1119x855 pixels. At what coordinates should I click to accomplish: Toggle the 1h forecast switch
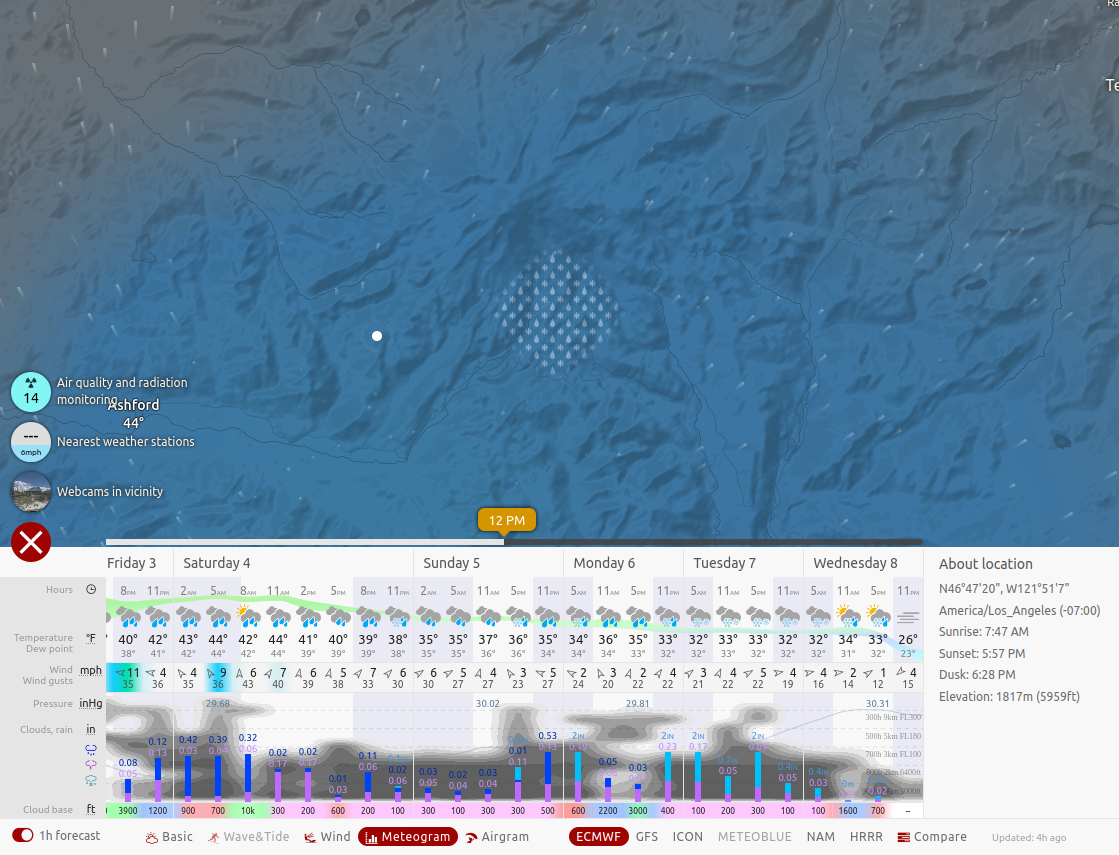23,836
